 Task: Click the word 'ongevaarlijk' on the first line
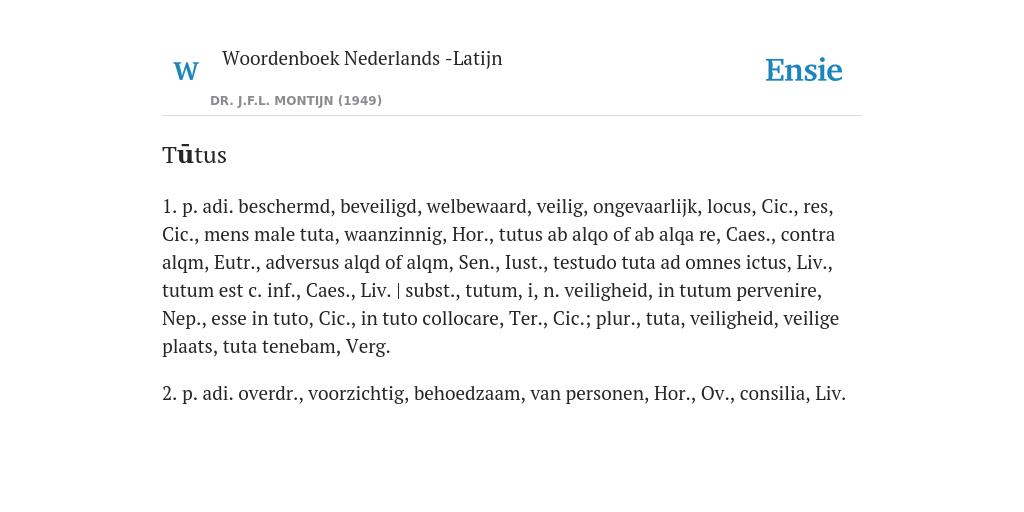click(x=647, y=206)
